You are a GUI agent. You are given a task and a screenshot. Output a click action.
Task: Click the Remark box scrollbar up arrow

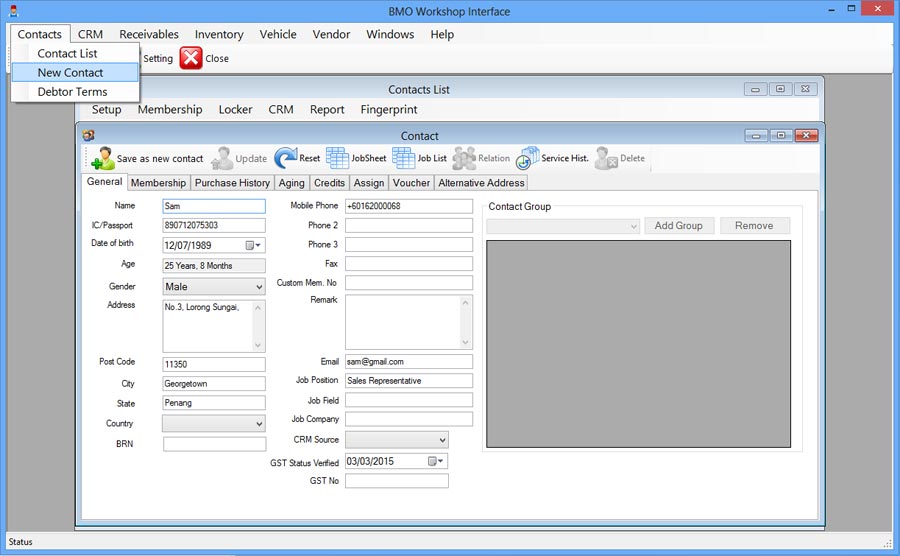point(465,302)
